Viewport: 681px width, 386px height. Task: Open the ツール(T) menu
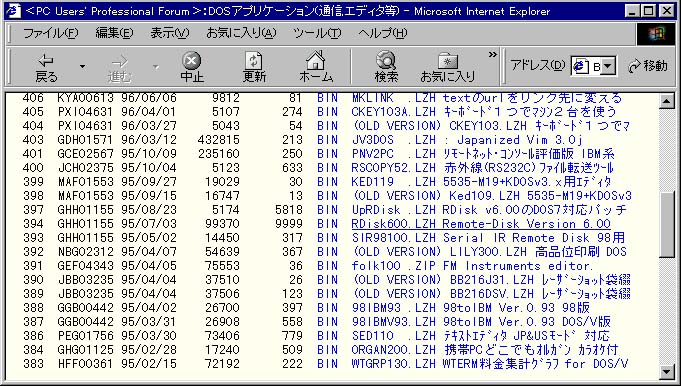[x=317, y=33]
